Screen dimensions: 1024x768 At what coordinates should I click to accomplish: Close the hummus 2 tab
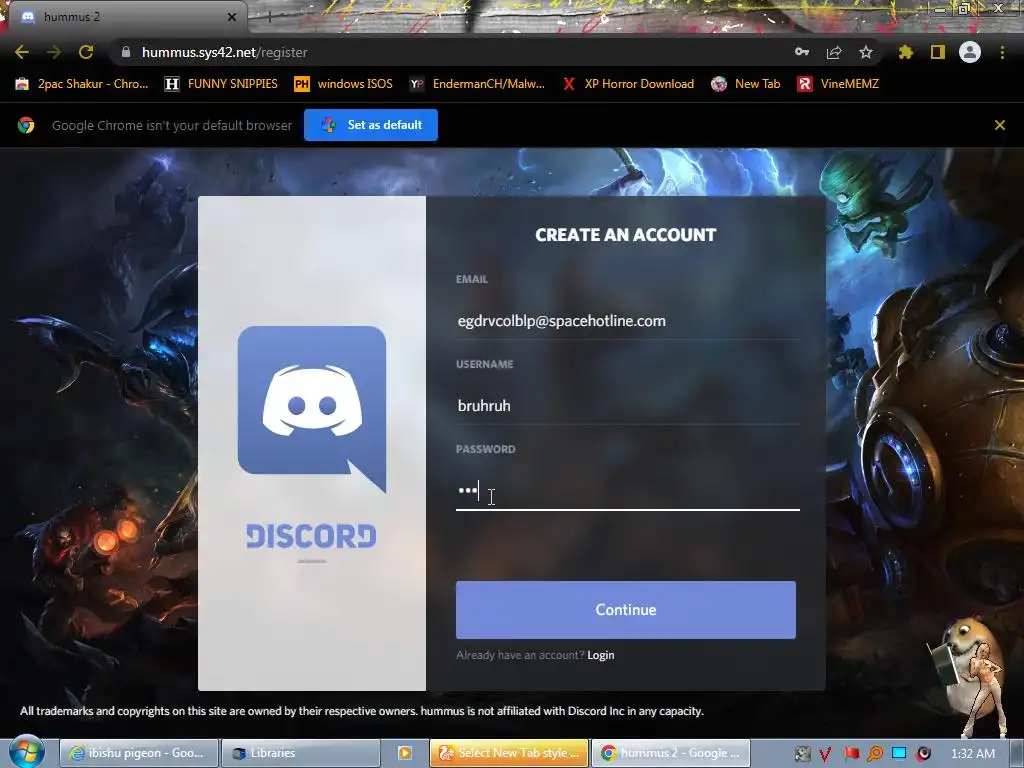(x=231, y=17)
